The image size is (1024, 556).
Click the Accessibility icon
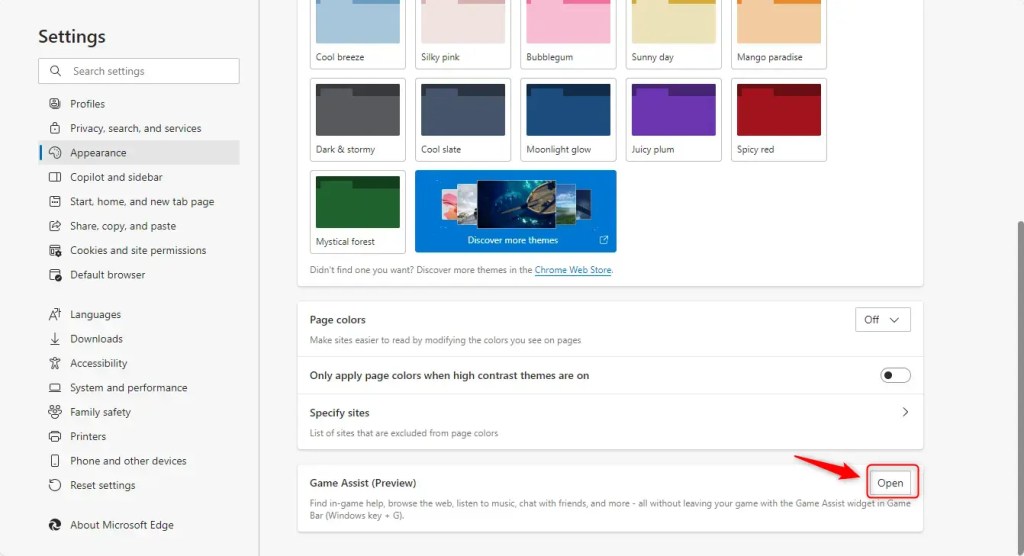tap(55, 363)
